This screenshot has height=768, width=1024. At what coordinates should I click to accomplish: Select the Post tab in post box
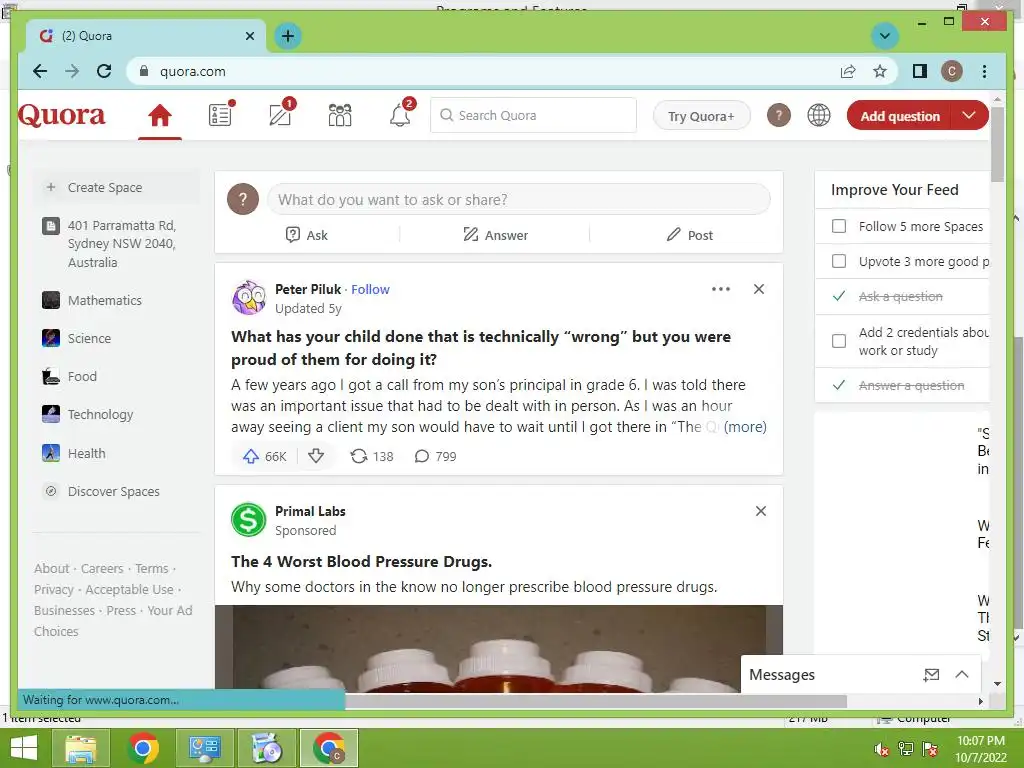pyautogui.click(x=689, y=235)
